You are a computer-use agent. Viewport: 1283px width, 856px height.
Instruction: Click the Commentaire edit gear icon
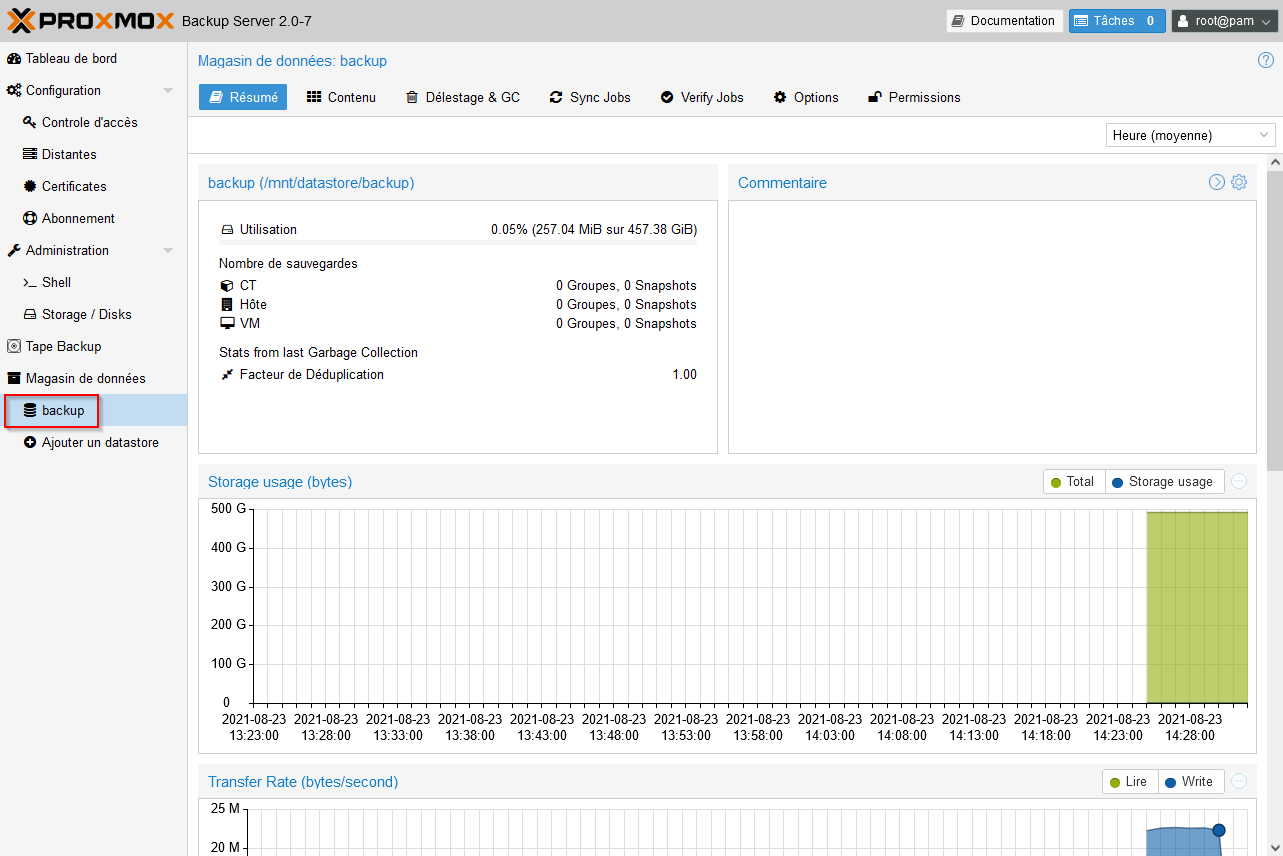[x=1239, y=182]
